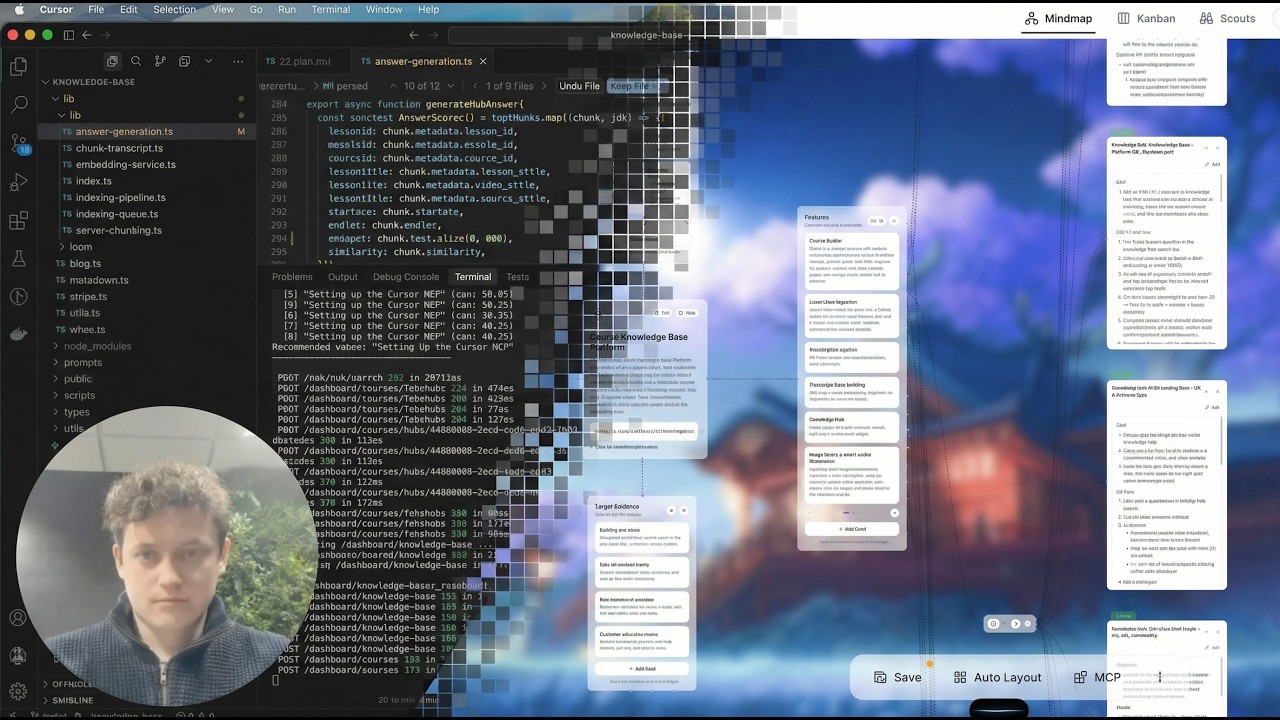Screen dimensions: 1280x720
Task: Go back with the title bar arrow
Action: pyautogui.click(x=87, y=35)
